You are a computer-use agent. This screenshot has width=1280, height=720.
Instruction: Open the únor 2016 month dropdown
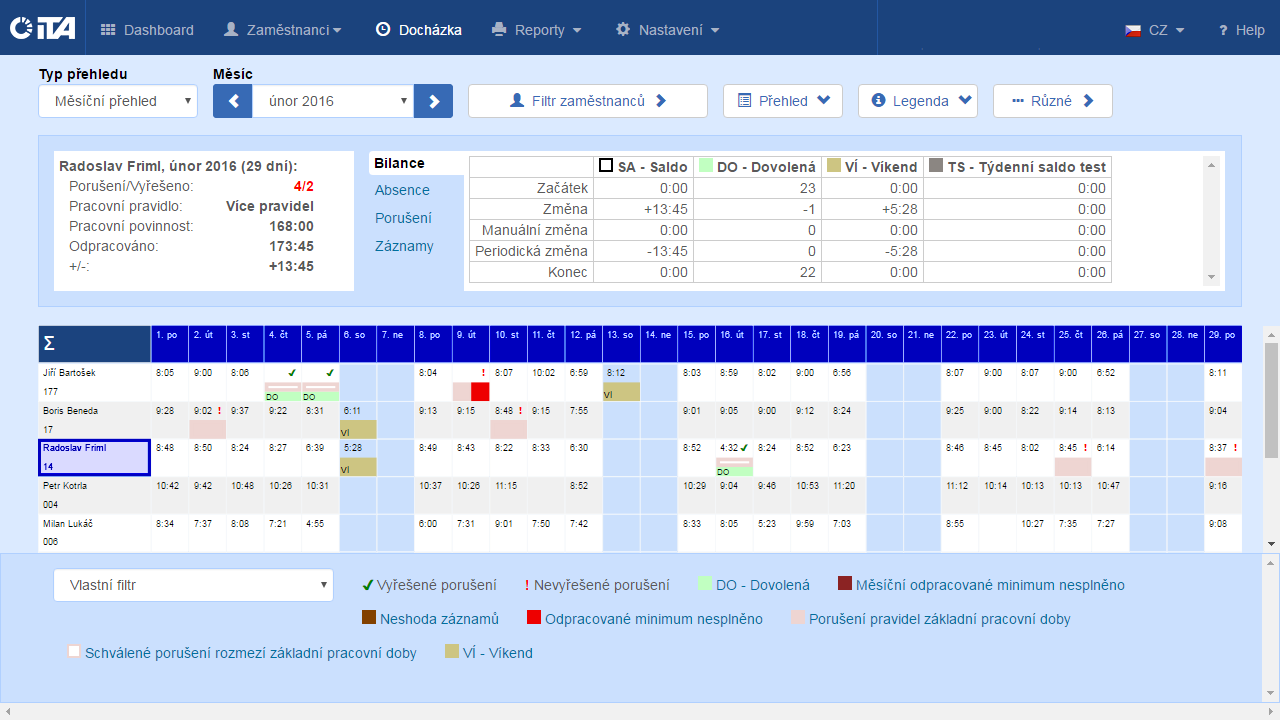click(332, 101)
